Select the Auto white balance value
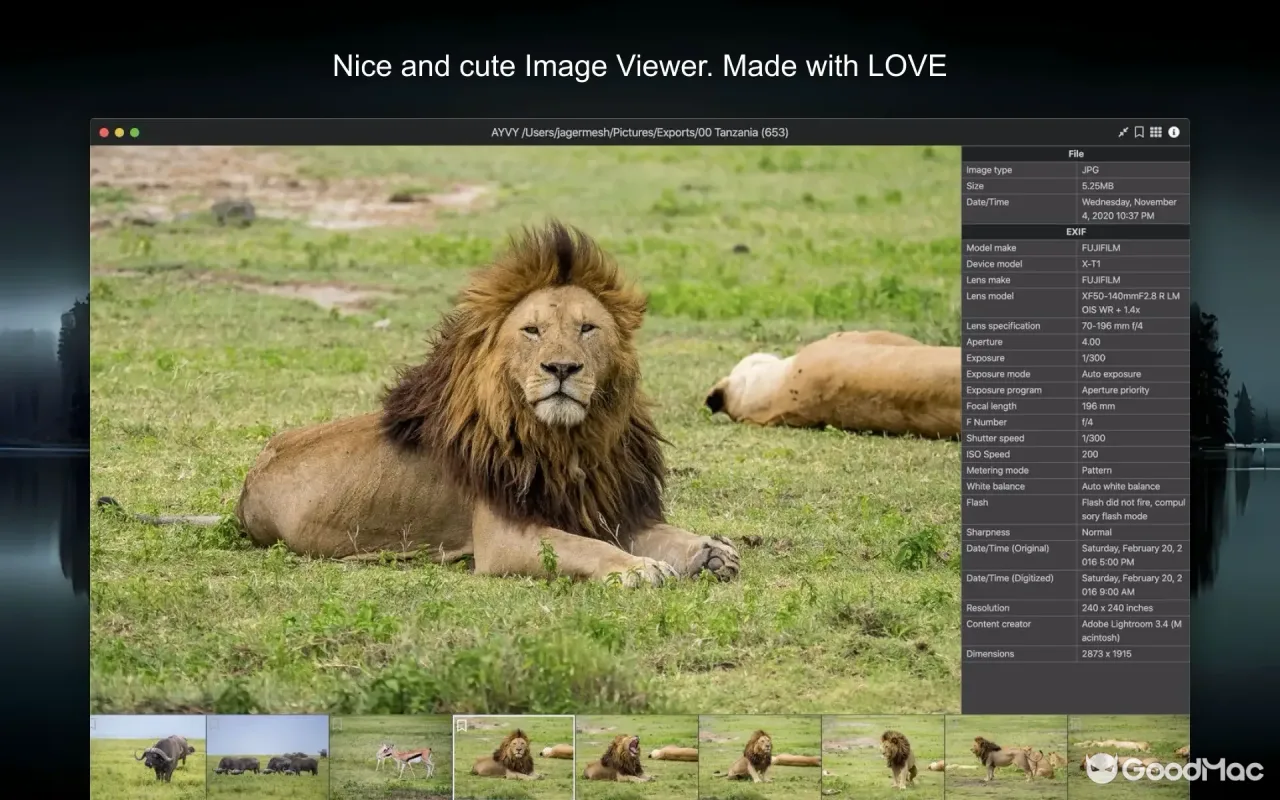The width and height of the screenshot is (1280, 800). (x=1121, y=486)
